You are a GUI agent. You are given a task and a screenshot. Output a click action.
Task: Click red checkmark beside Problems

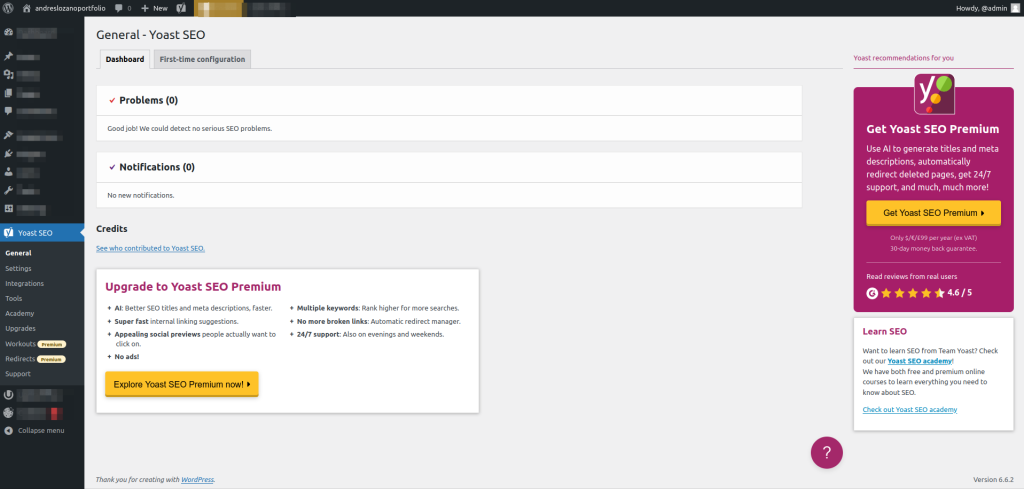point(112,101)
